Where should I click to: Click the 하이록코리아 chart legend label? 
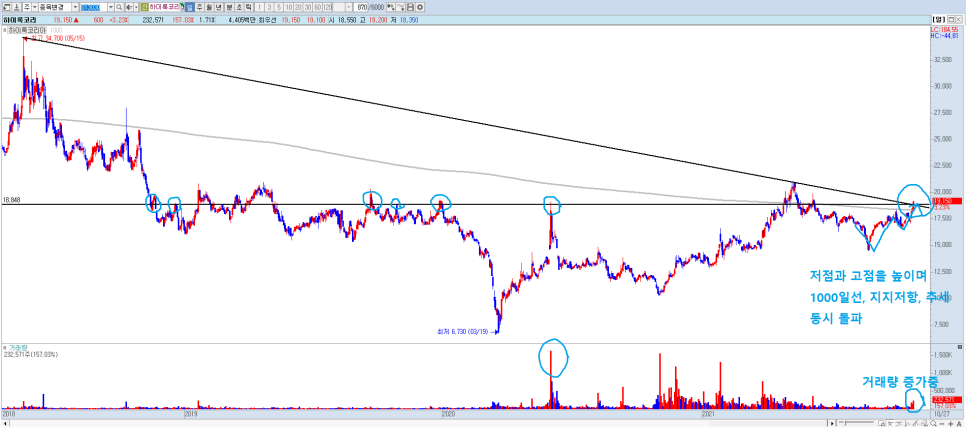(28, 30)
